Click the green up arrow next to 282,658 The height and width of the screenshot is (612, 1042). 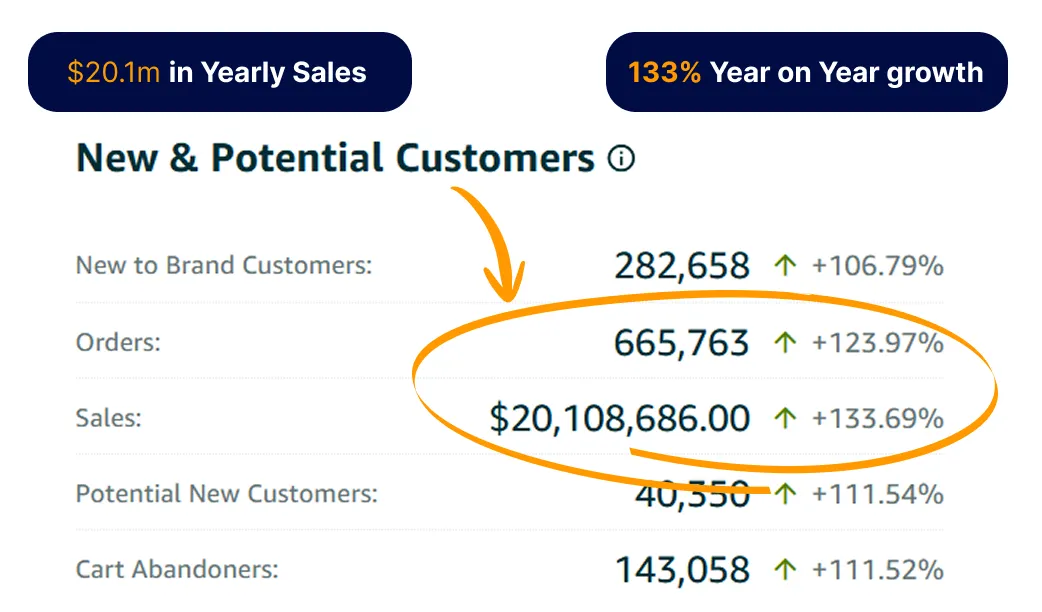pyautogui.click(x=785, y=266)
